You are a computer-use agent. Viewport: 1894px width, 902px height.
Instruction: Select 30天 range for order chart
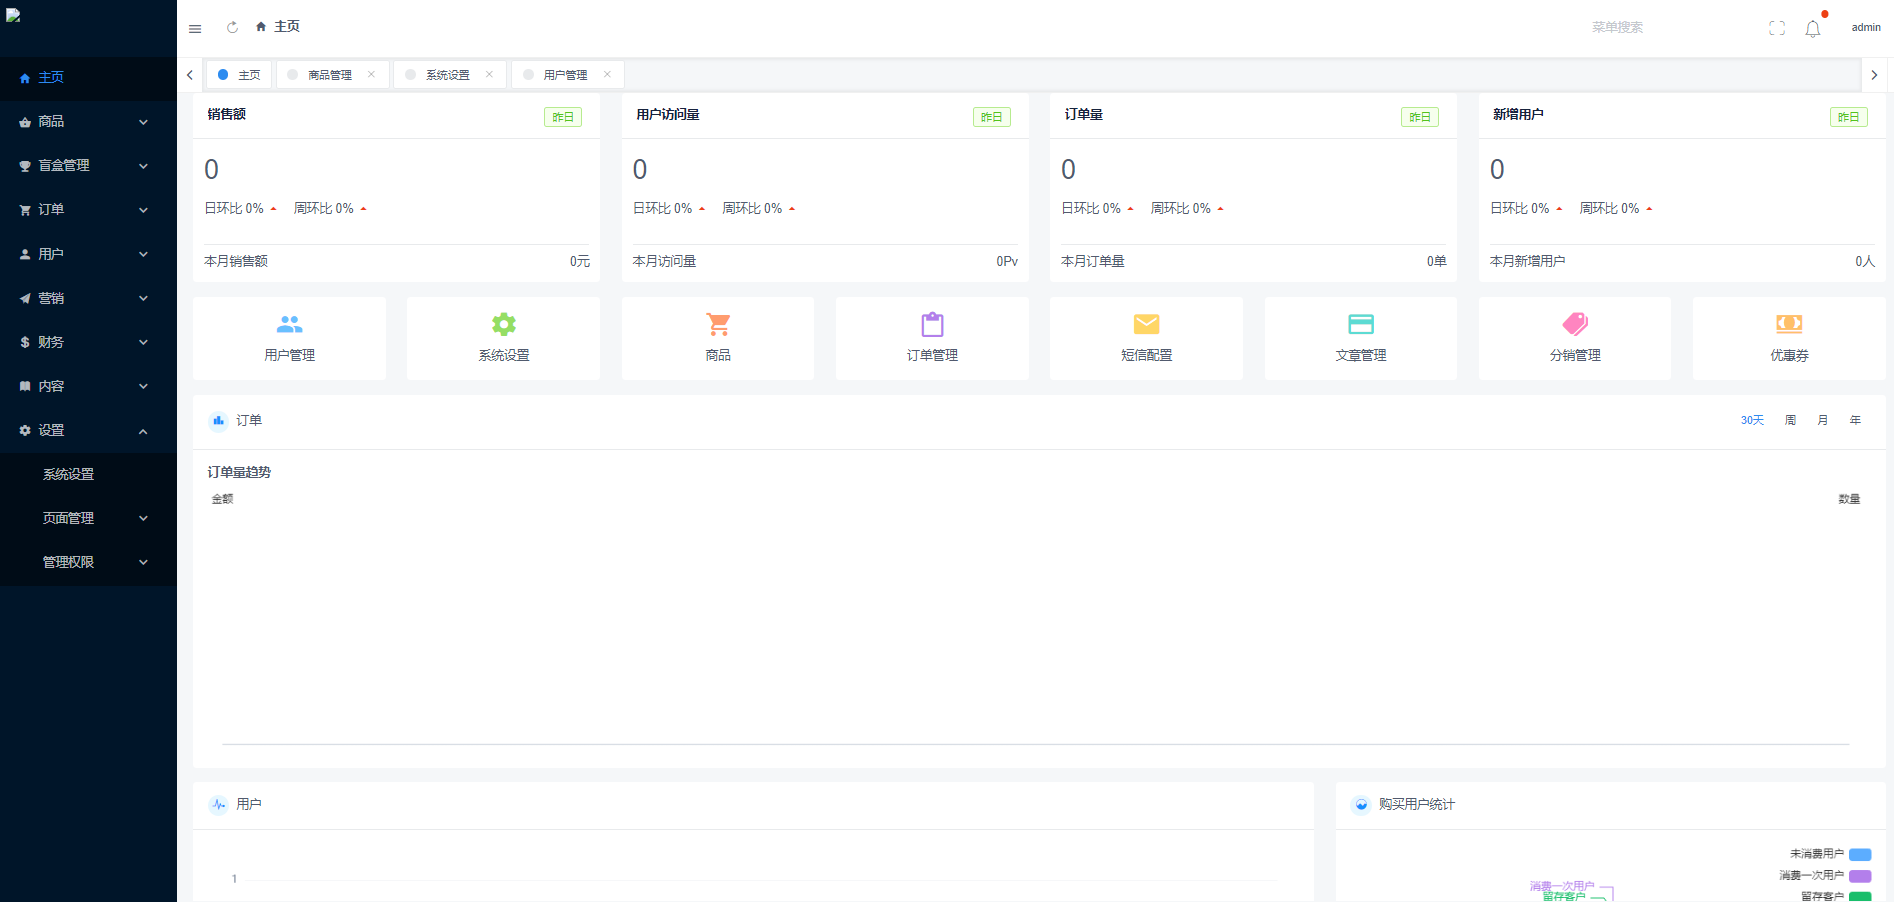(1752, 420)
